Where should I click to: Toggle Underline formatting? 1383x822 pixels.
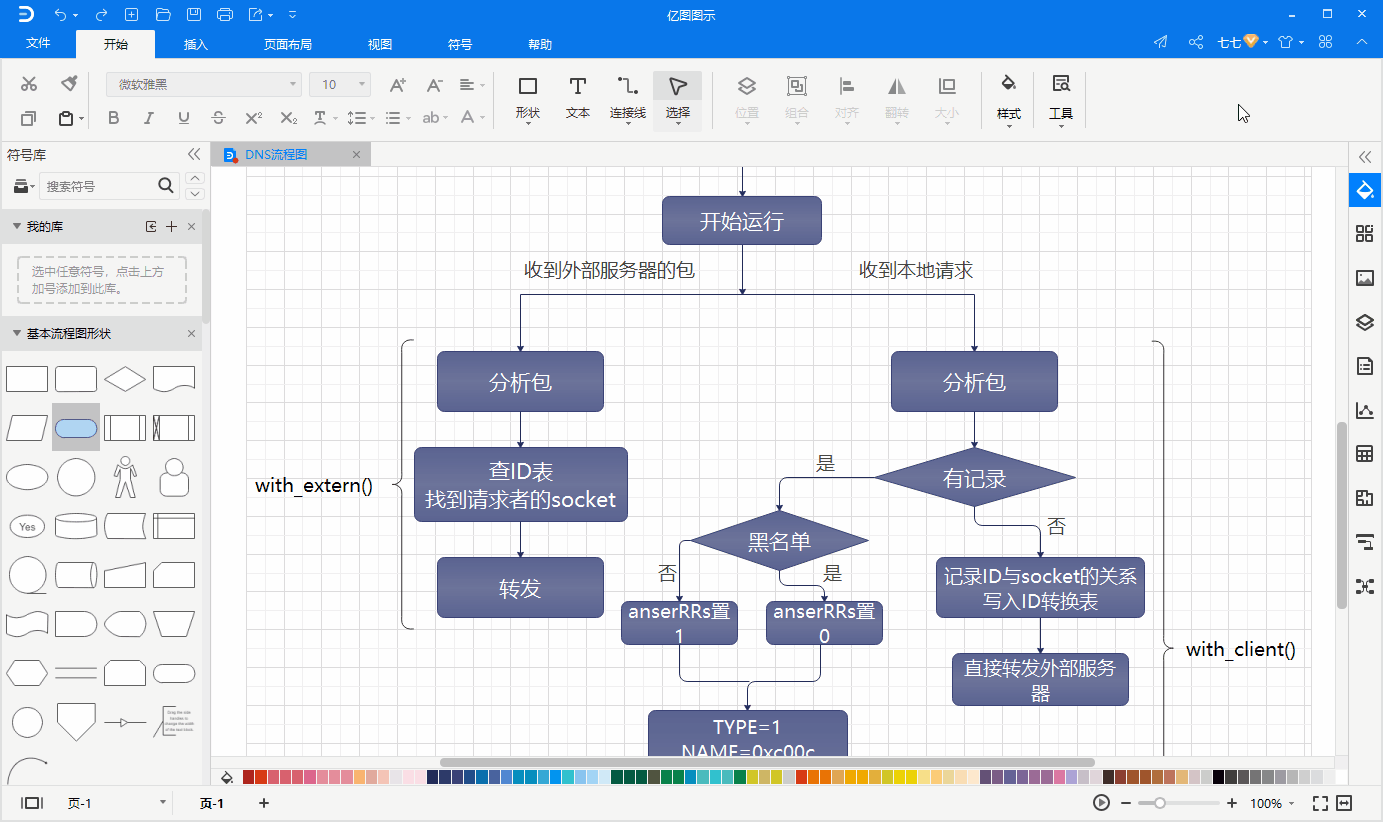[x=183, y=118]
